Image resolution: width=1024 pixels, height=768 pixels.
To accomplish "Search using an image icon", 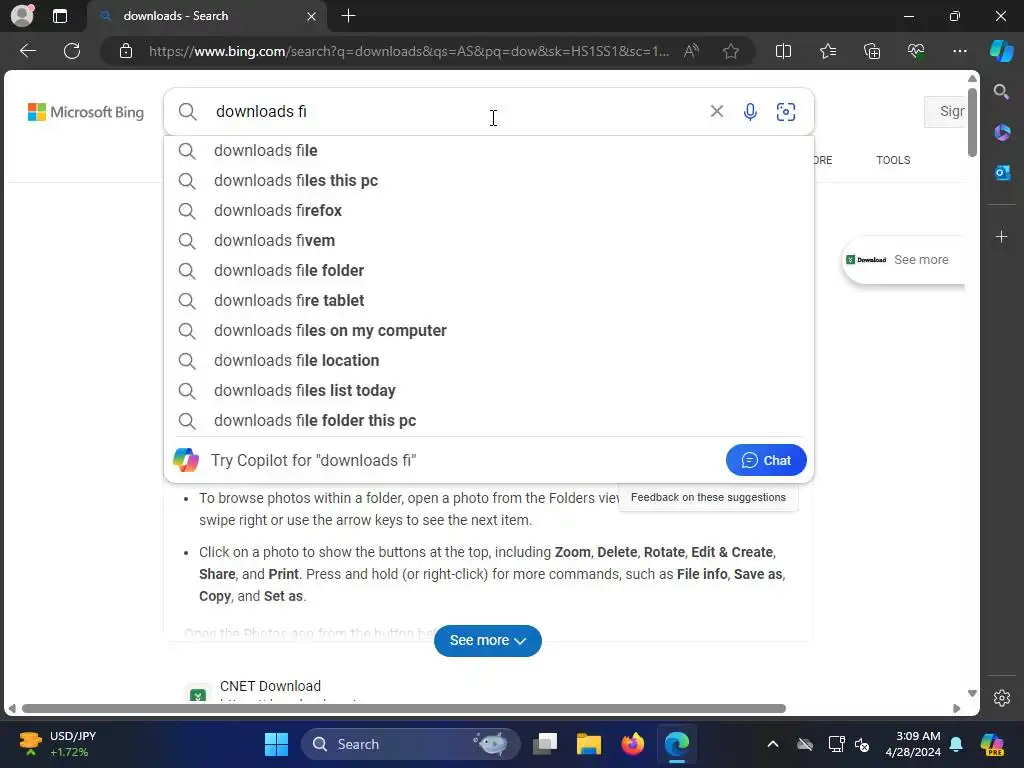I will [x=786, y=112].
